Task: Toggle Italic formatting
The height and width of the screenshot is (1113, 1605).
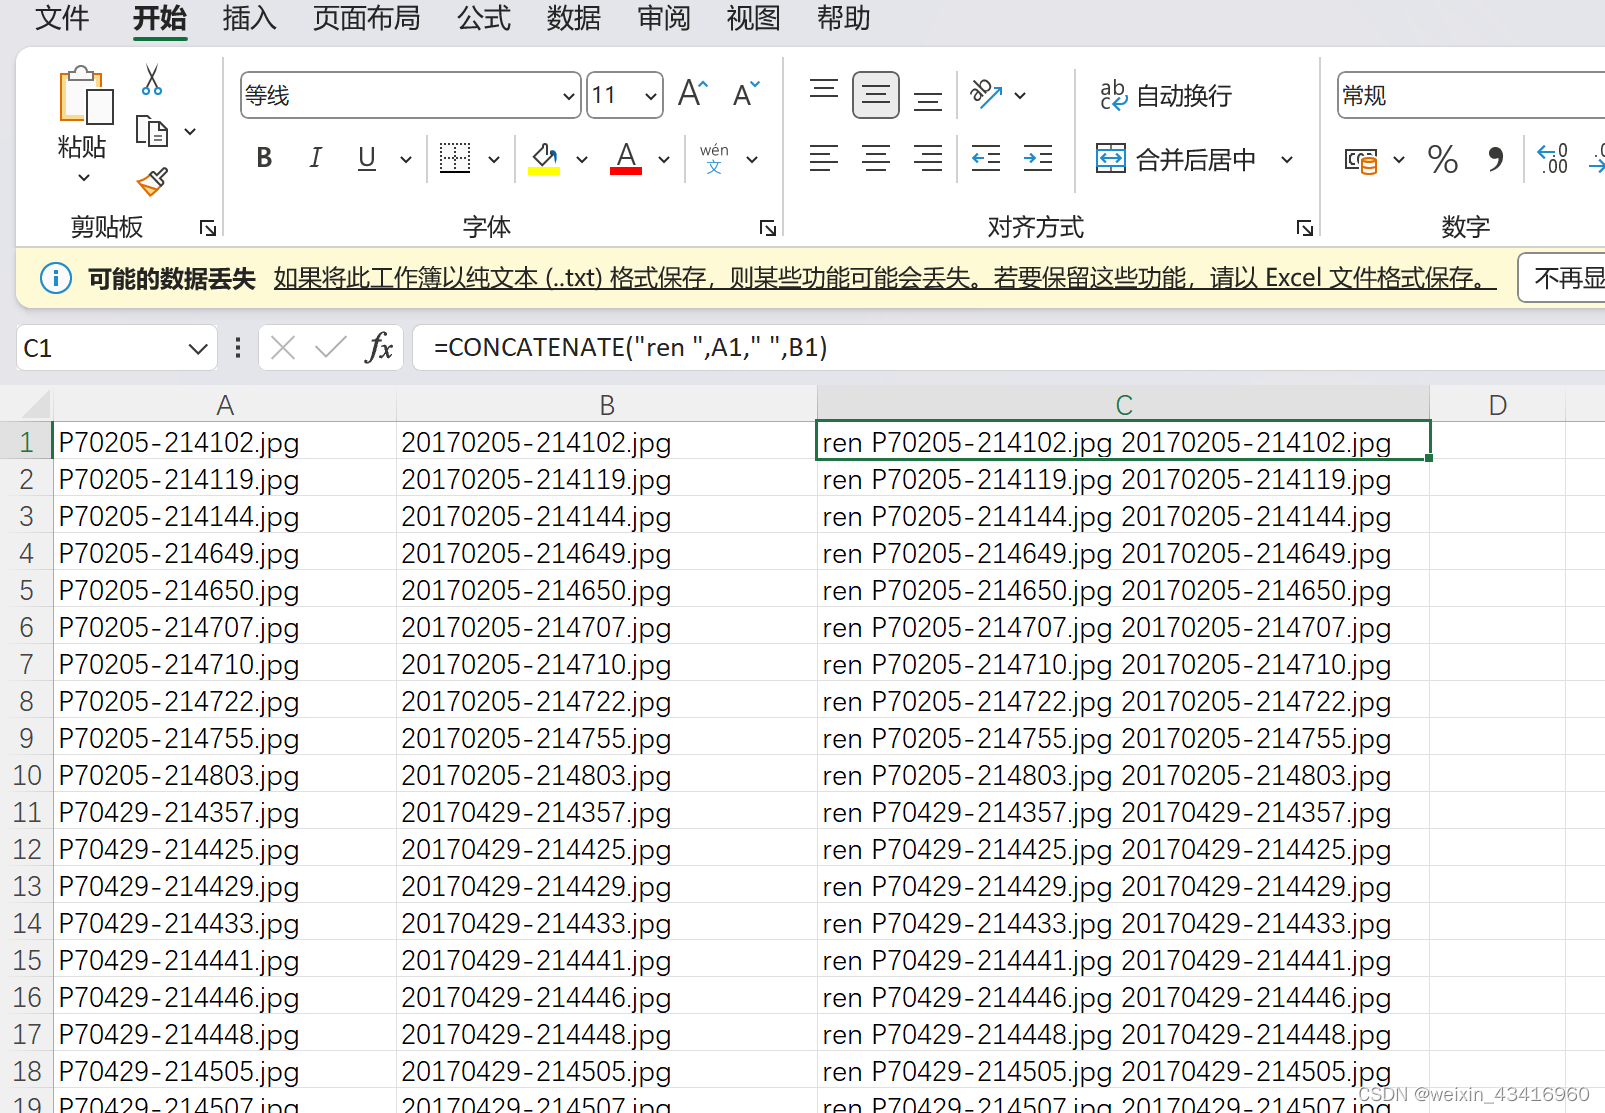Action: pos(315,158)
